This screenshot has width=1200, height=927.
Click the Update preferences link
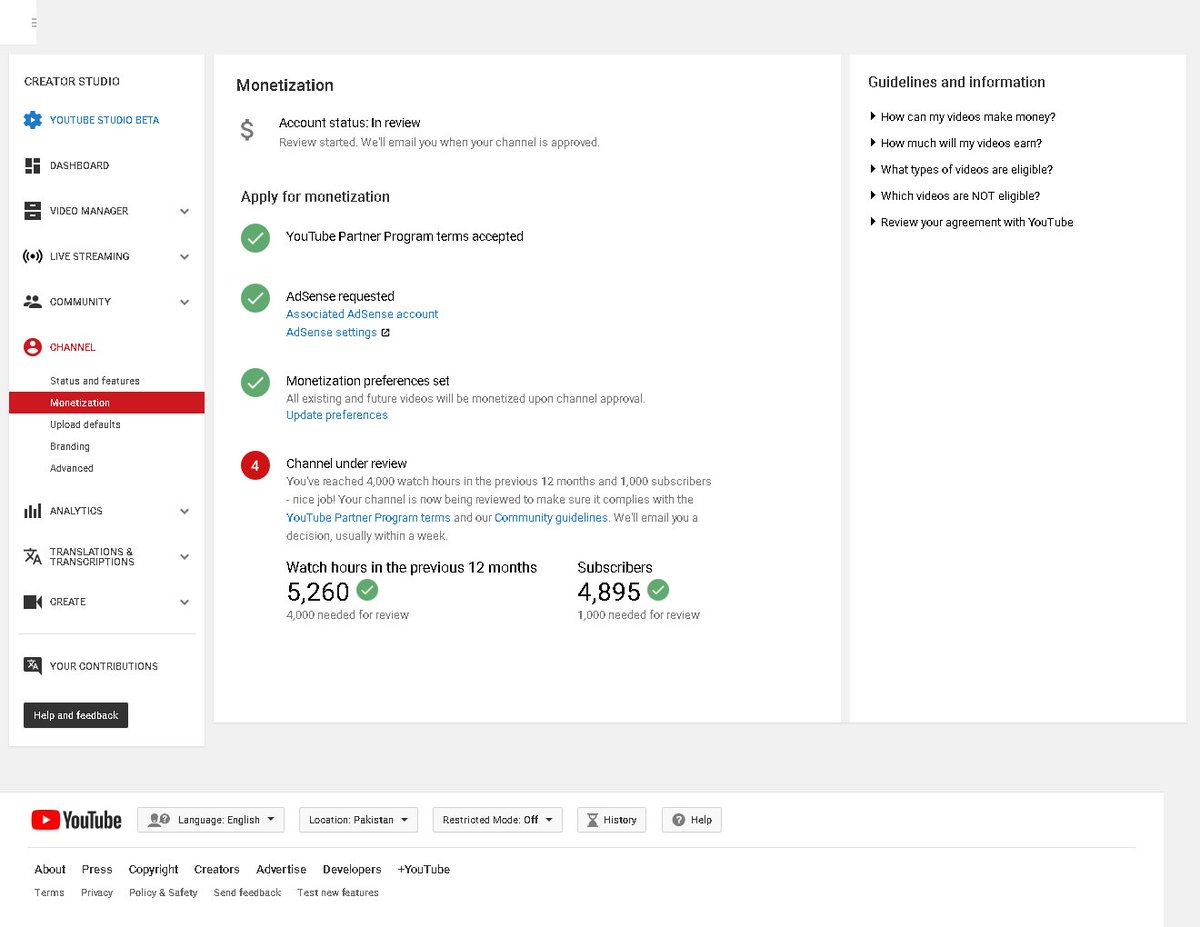tap(337, 415)
